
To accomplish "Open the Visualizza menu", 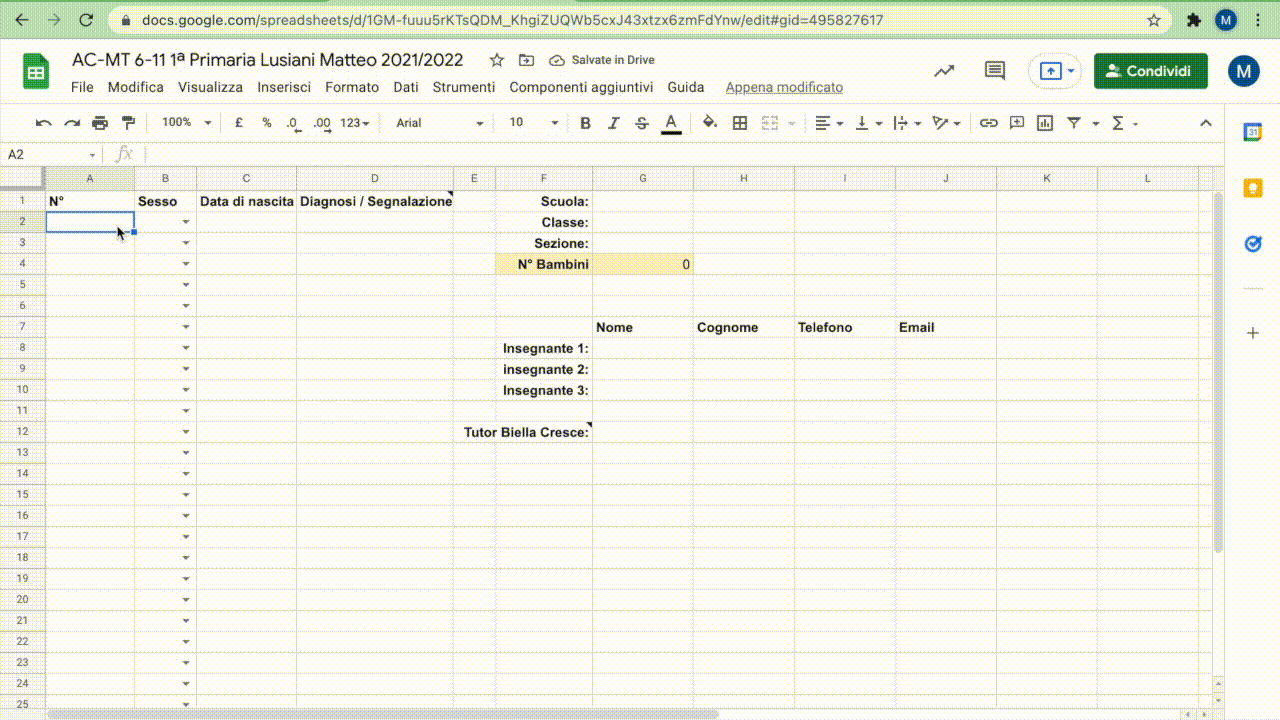I will [210, 87].
